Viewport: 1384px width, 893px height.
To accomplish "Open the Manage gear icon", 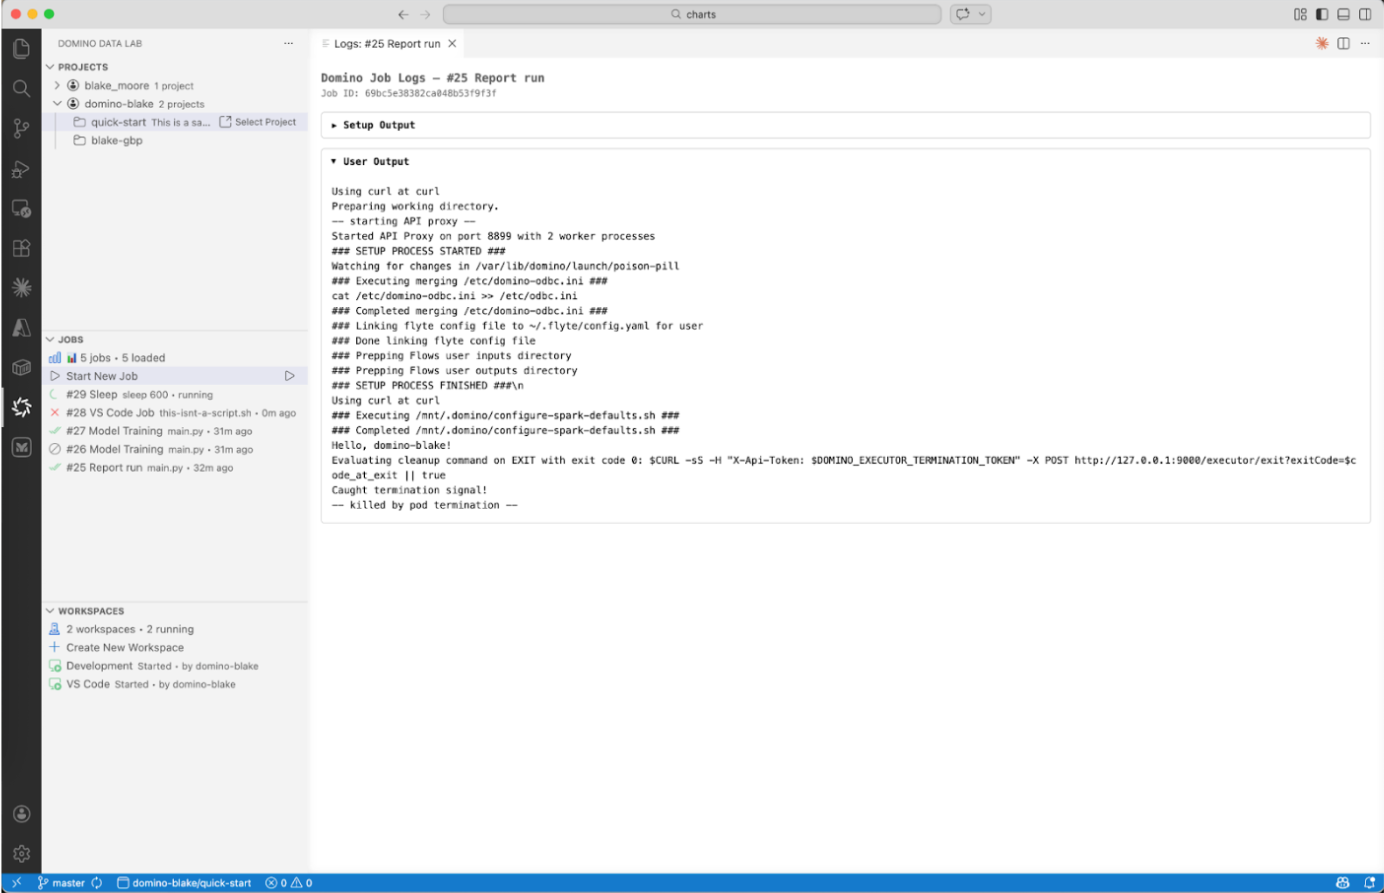I will tap(22, 853).
